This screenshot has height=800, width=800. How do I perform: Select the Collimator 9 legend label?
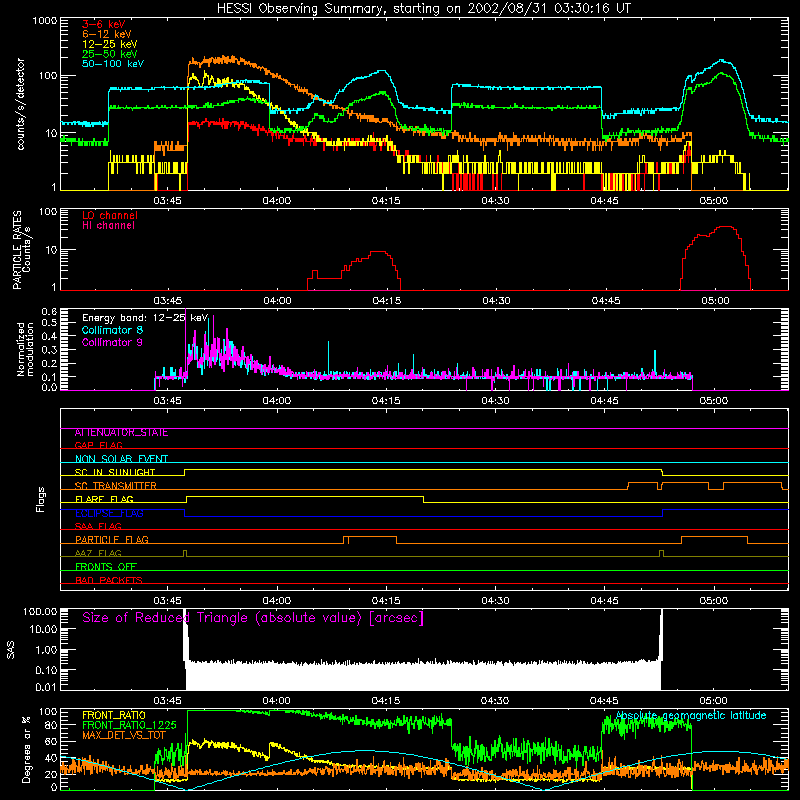point(112,342)
